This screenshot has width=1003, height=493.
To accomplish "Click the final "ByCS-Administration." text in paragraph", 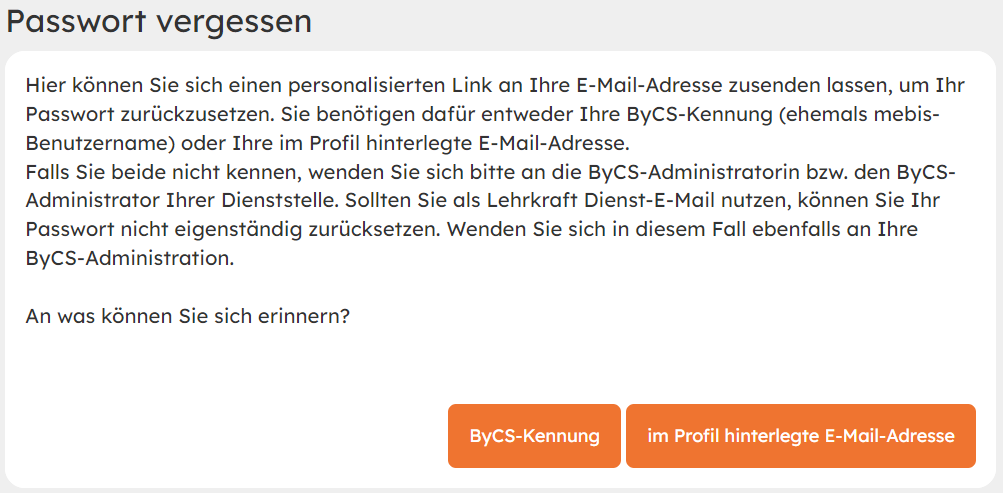I will [129, 258].
